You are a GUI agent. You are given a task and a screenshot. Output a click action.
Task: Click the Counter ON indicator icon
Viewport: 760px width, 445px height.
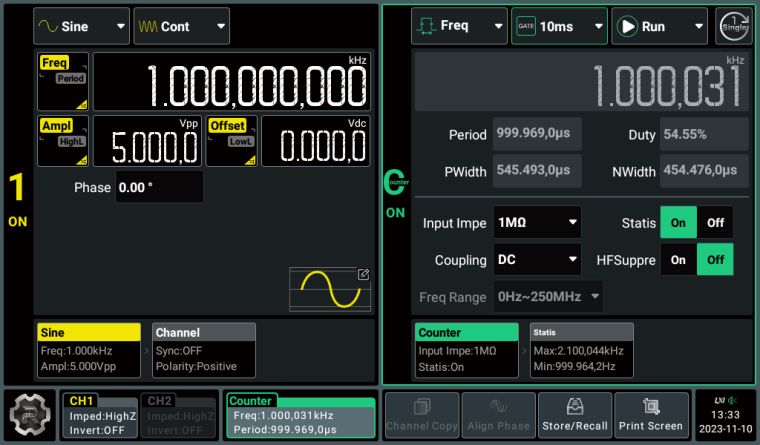(x=396, y=192)
